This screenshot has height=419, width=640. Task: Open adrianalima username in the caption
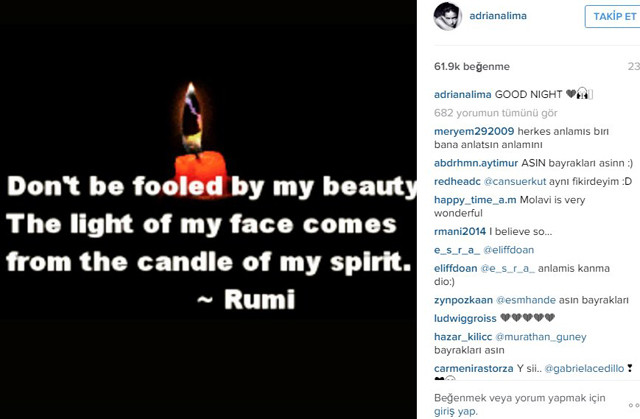pyautogui.click(x=462, y=94)
